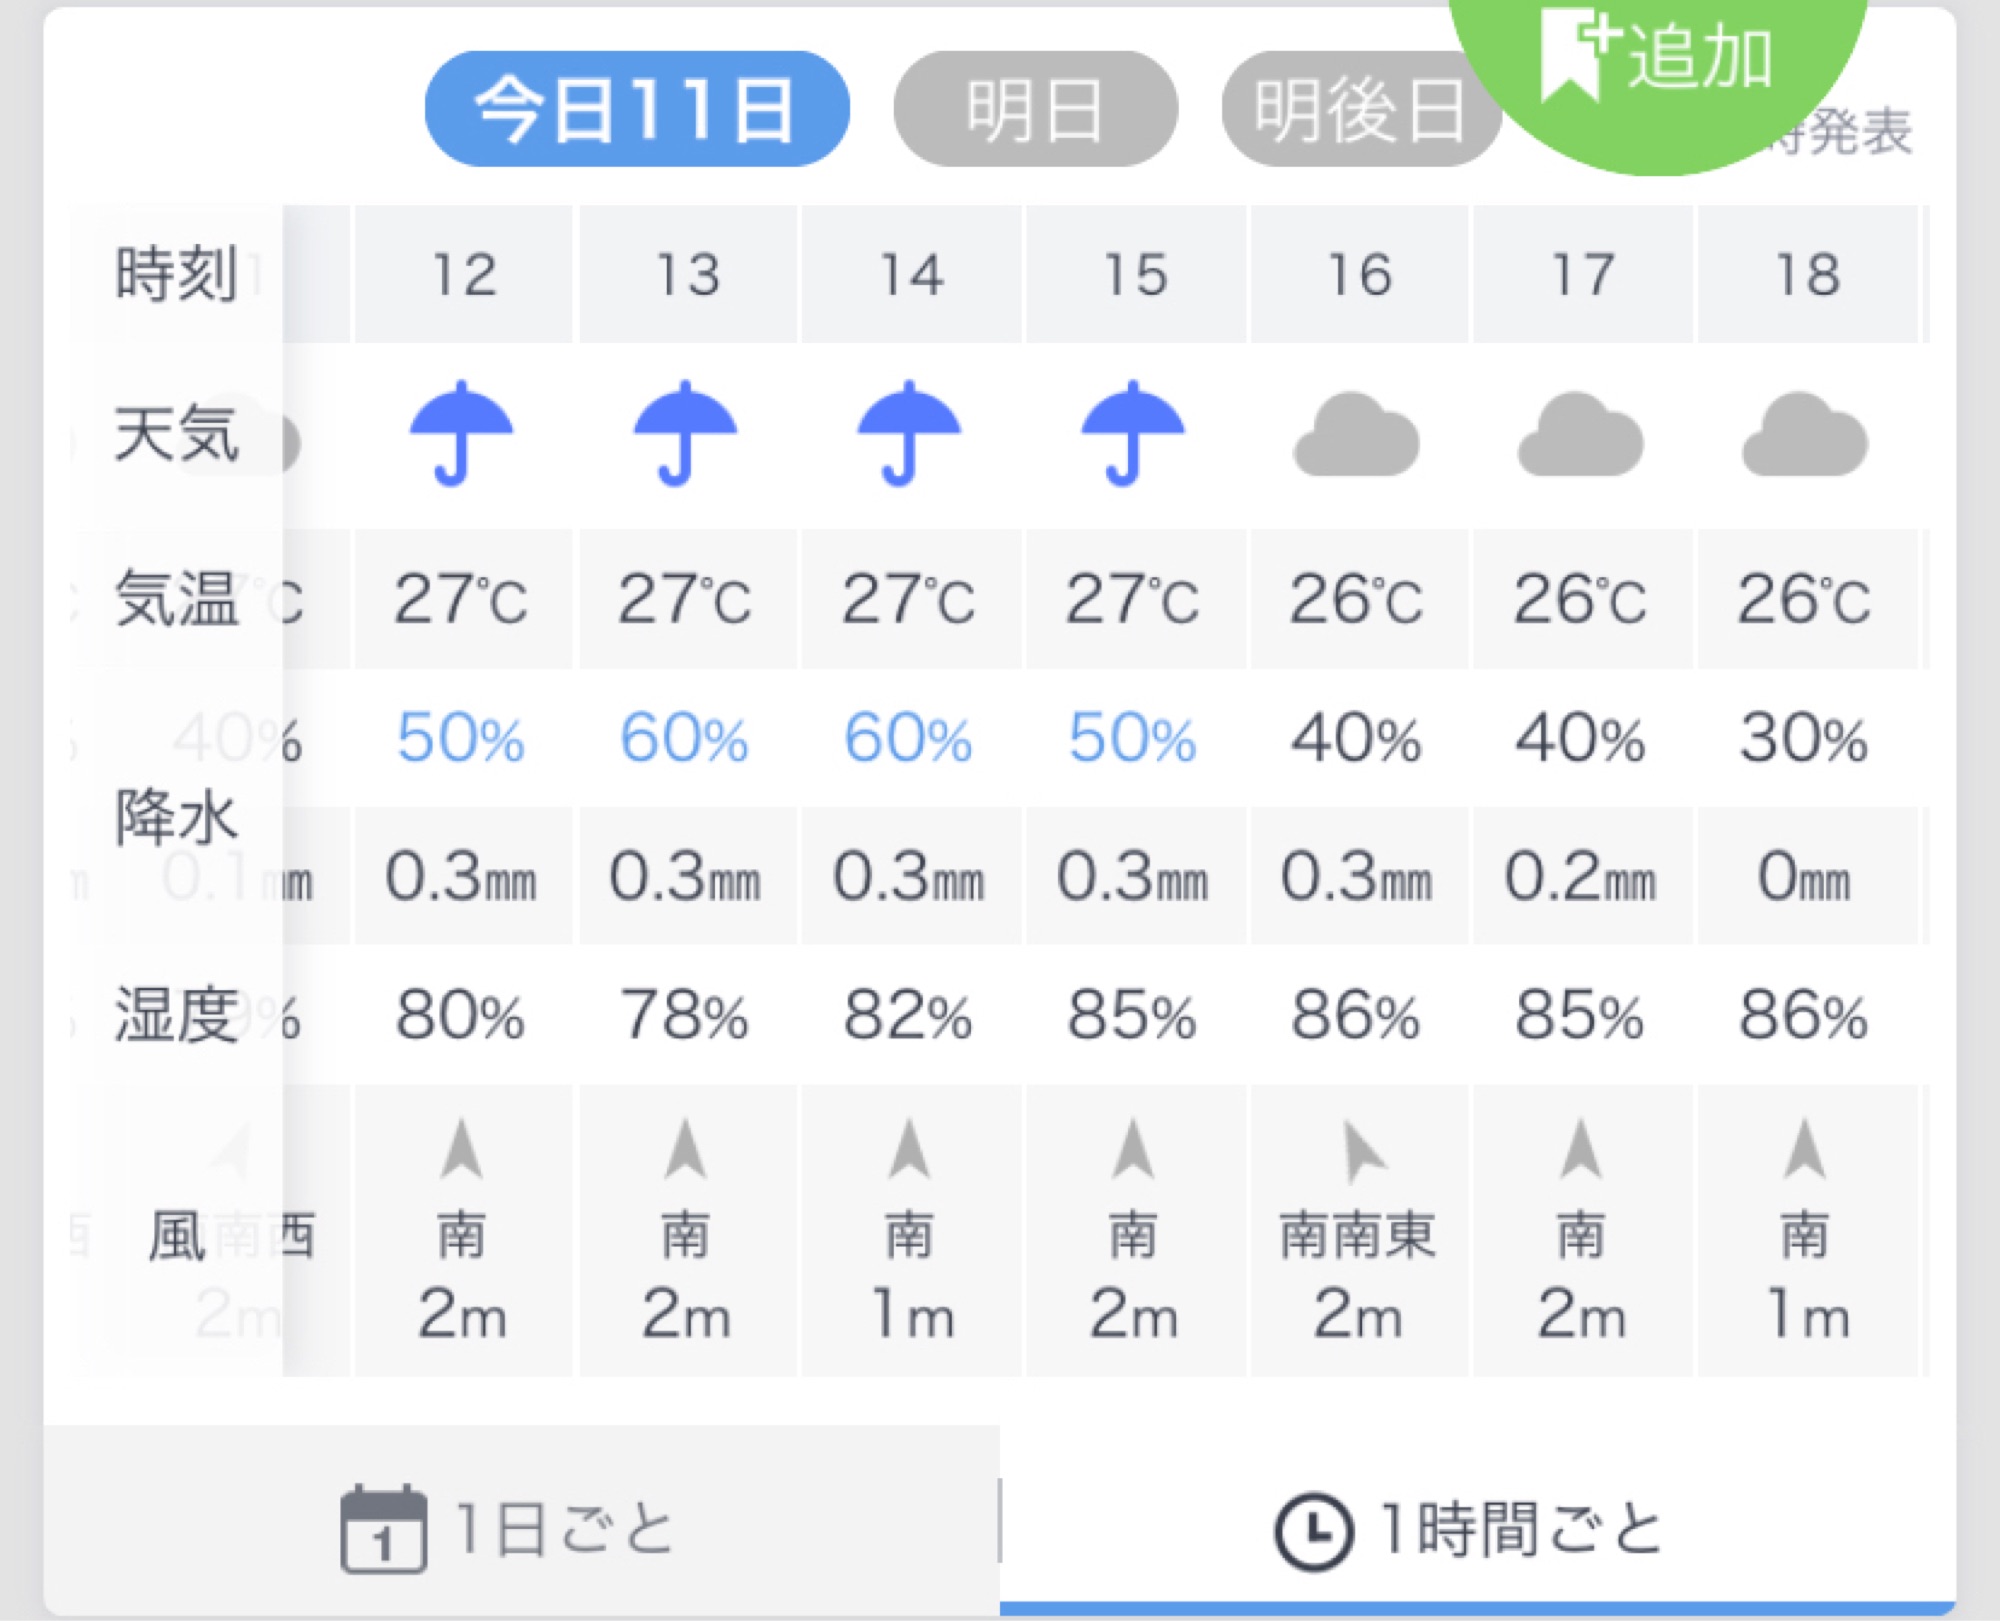Click the 86% humidity cell at hour 18
Screen dimensions: 2000x1621
coord(1804,1015)
